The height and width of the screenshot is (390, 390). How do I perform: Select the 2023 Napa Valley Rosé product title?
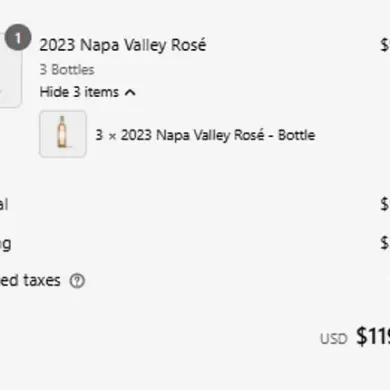123,45
